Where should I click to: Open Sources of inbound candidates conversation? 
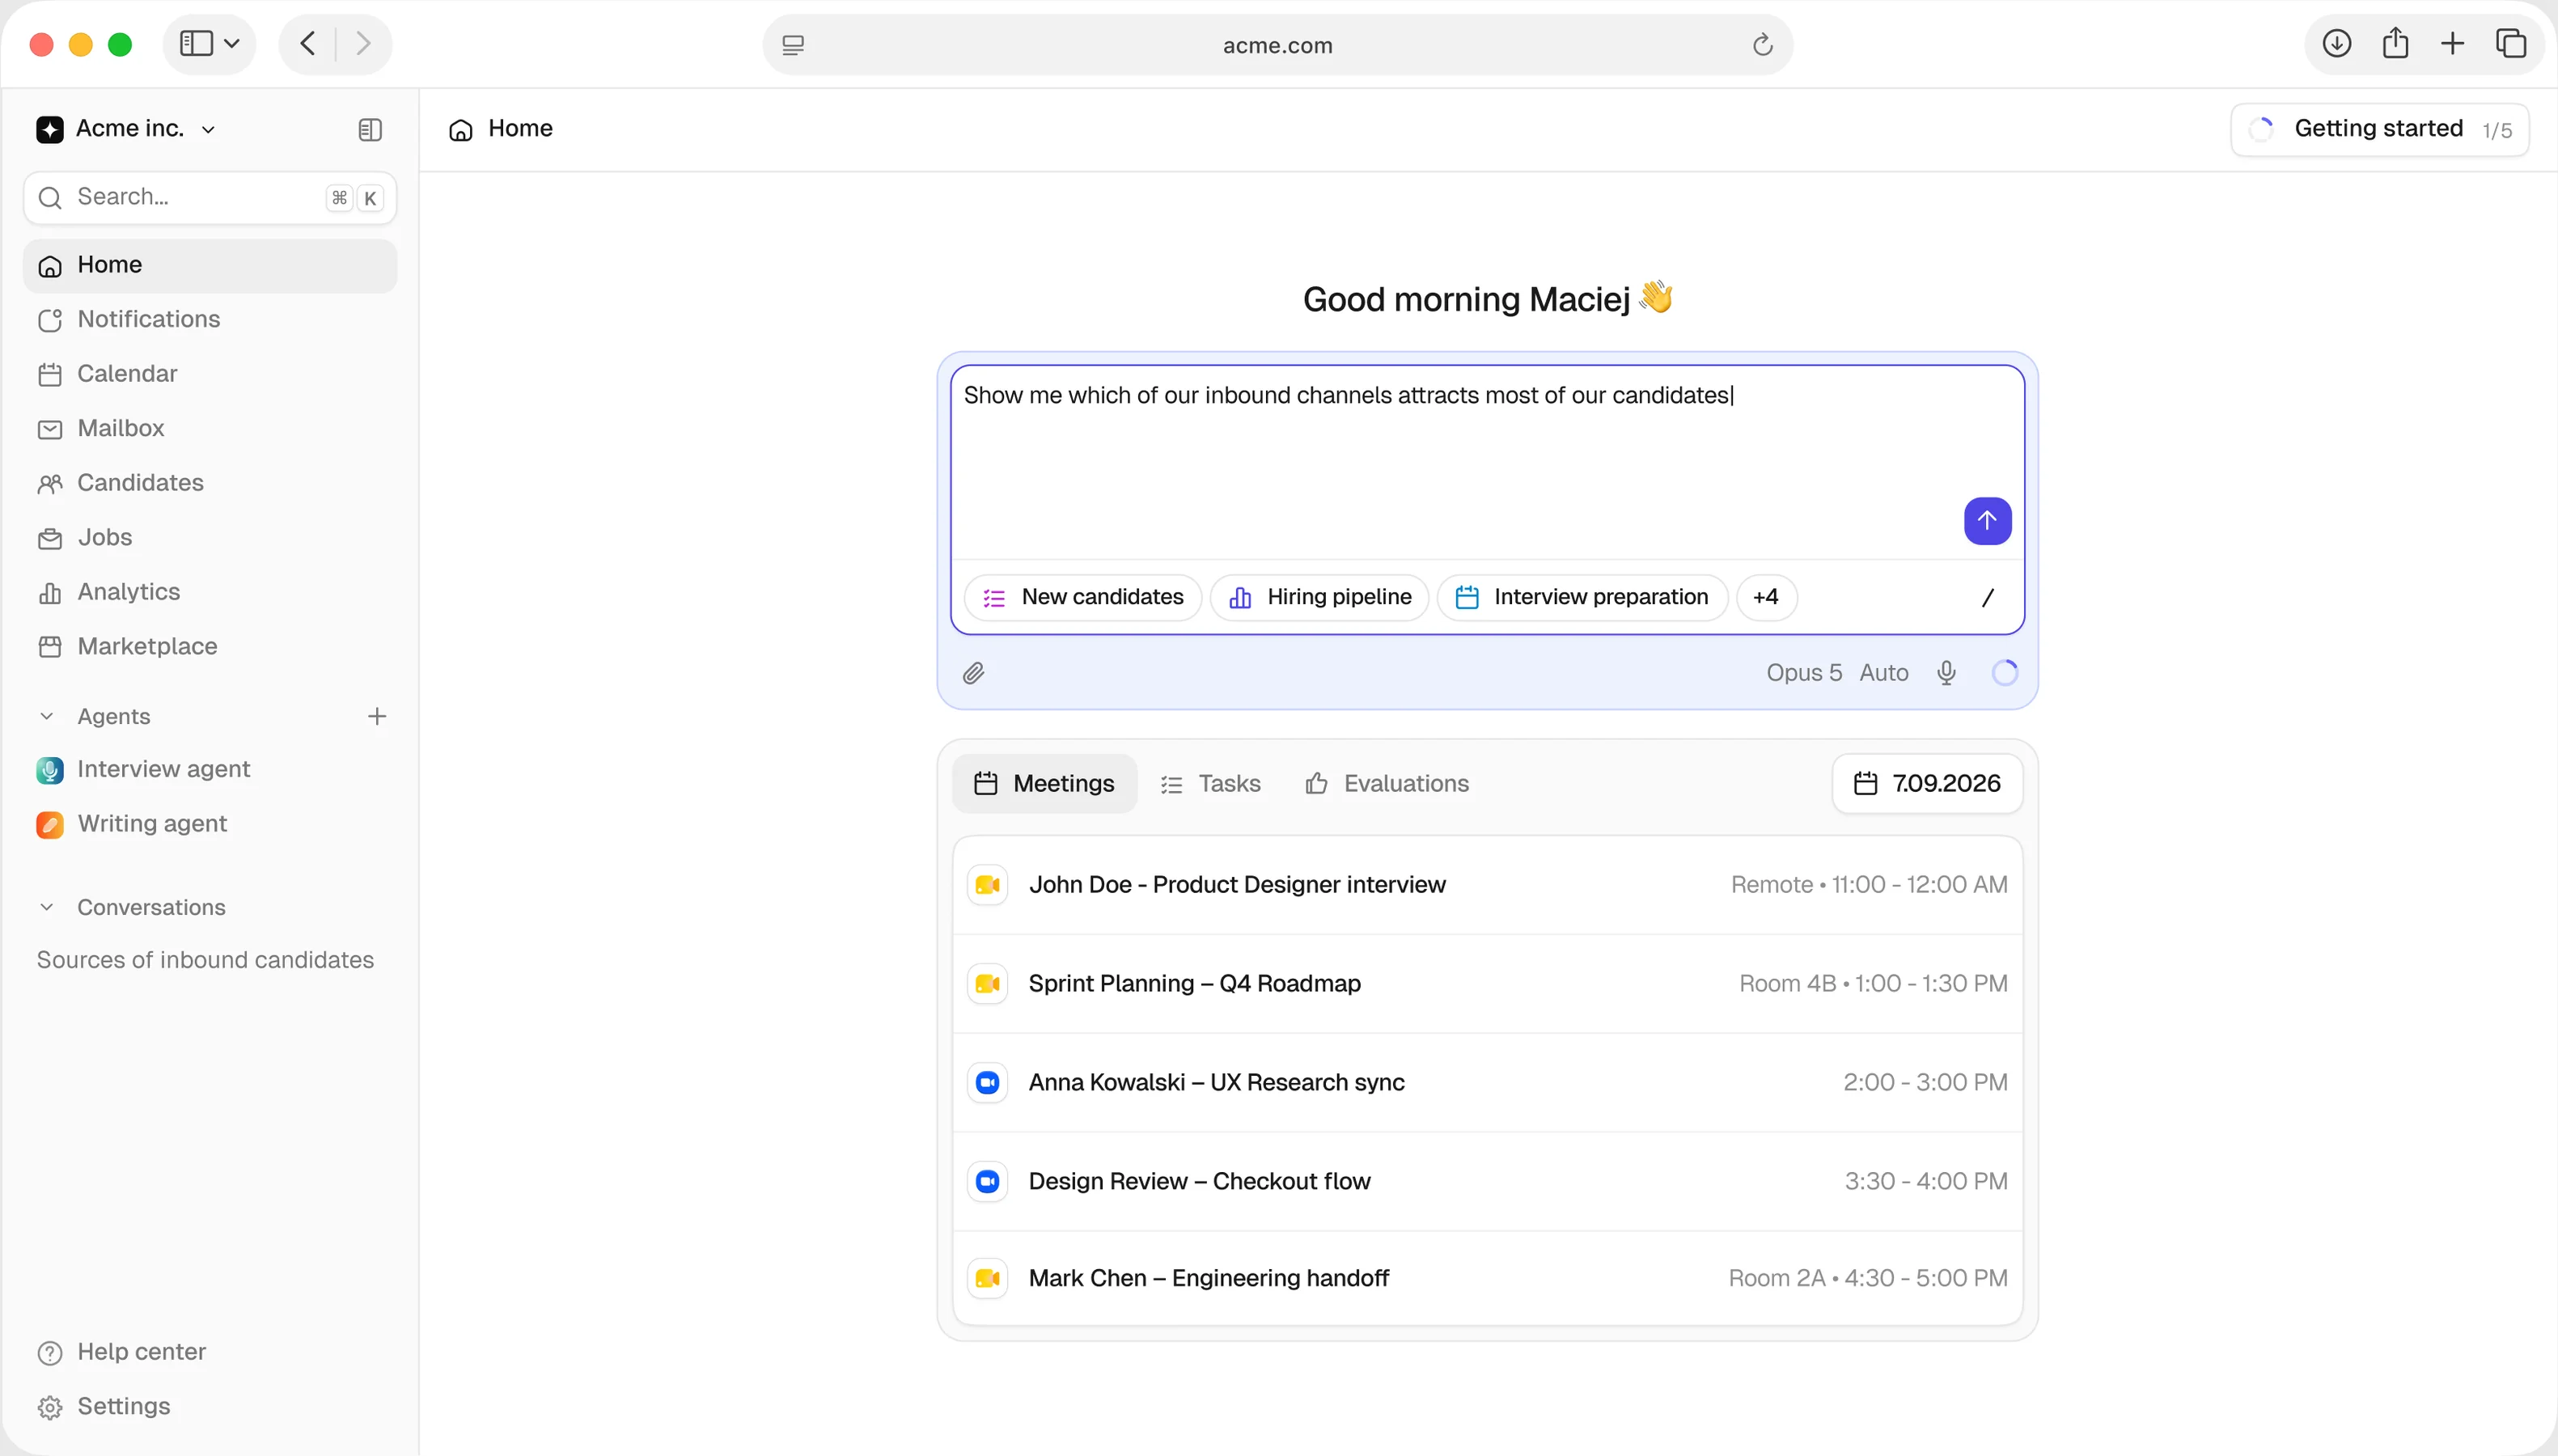click(x=205, y=960)
